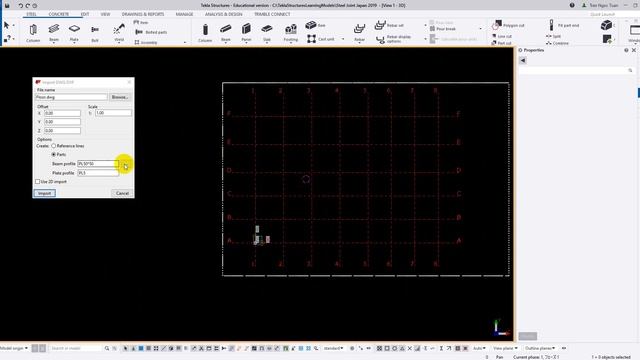
Task: Select the steel Beam tool
Action: pos(54,32)
